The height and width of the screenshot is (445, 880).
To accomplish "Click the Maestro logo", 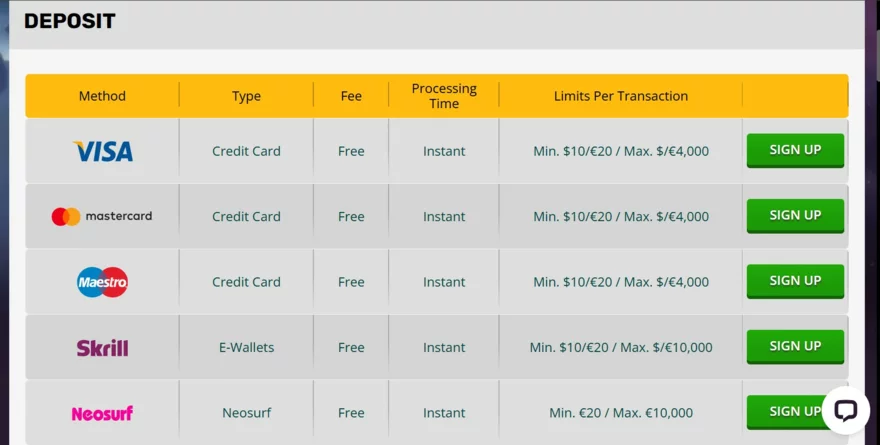I will [102, 282].
